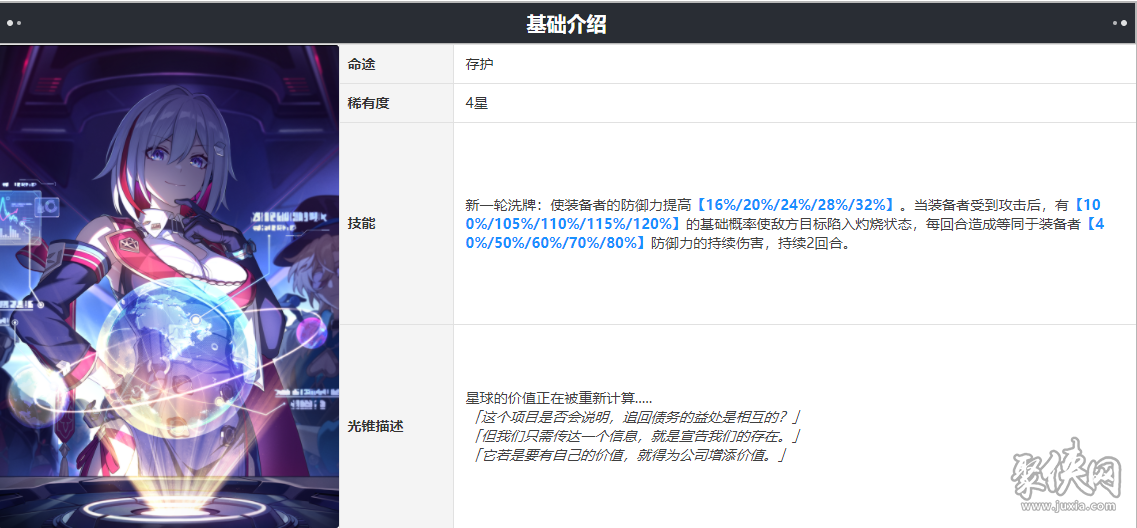This screenshot has width=1137, height=528.
Task: Click the quote starting 这个项目是否会说明
Action: [x=635, y=417]
